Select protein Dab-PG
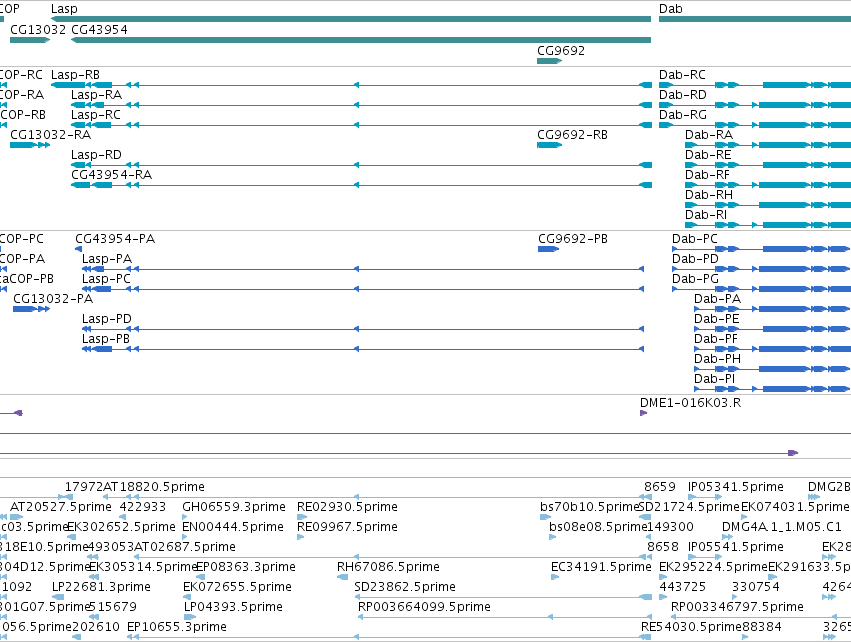Screen dimensions: 851x642 coord(695,279)
